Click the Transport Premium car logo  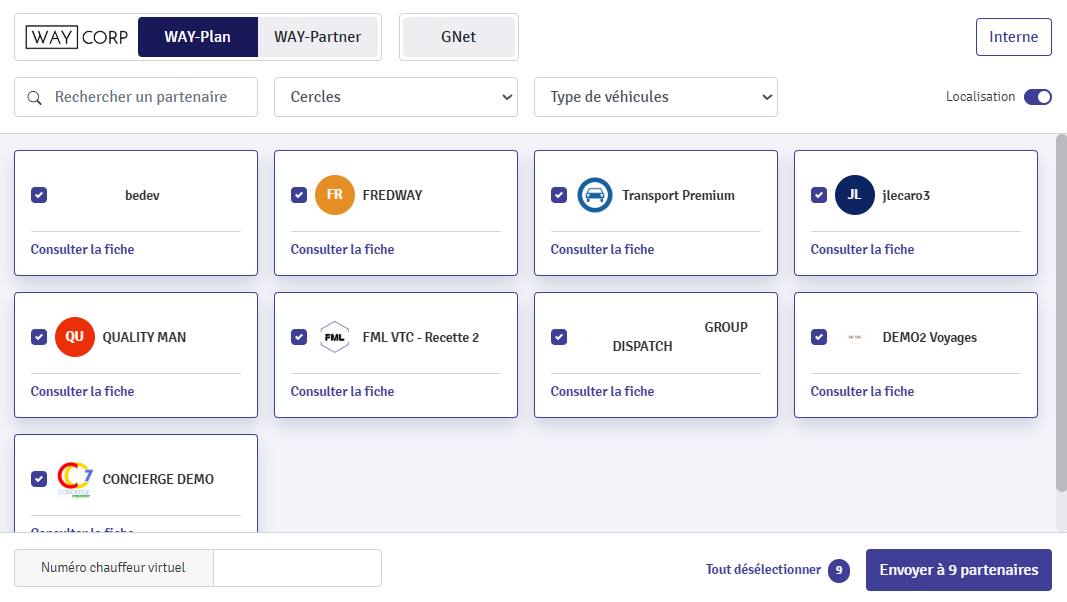click(x=595, y=195)
